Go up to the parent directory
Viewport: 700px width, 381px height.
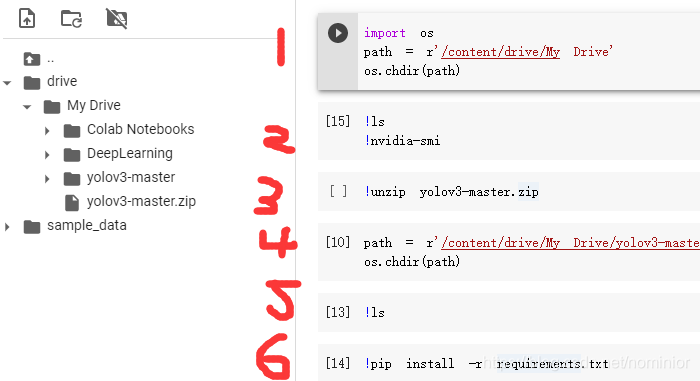[x=32, y=59]
